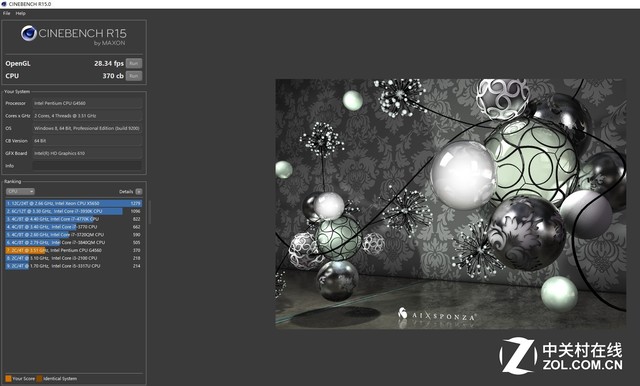The image size is (640, 386).
Task: Click the Cores x GHz value field
Action: pos(87,116)
